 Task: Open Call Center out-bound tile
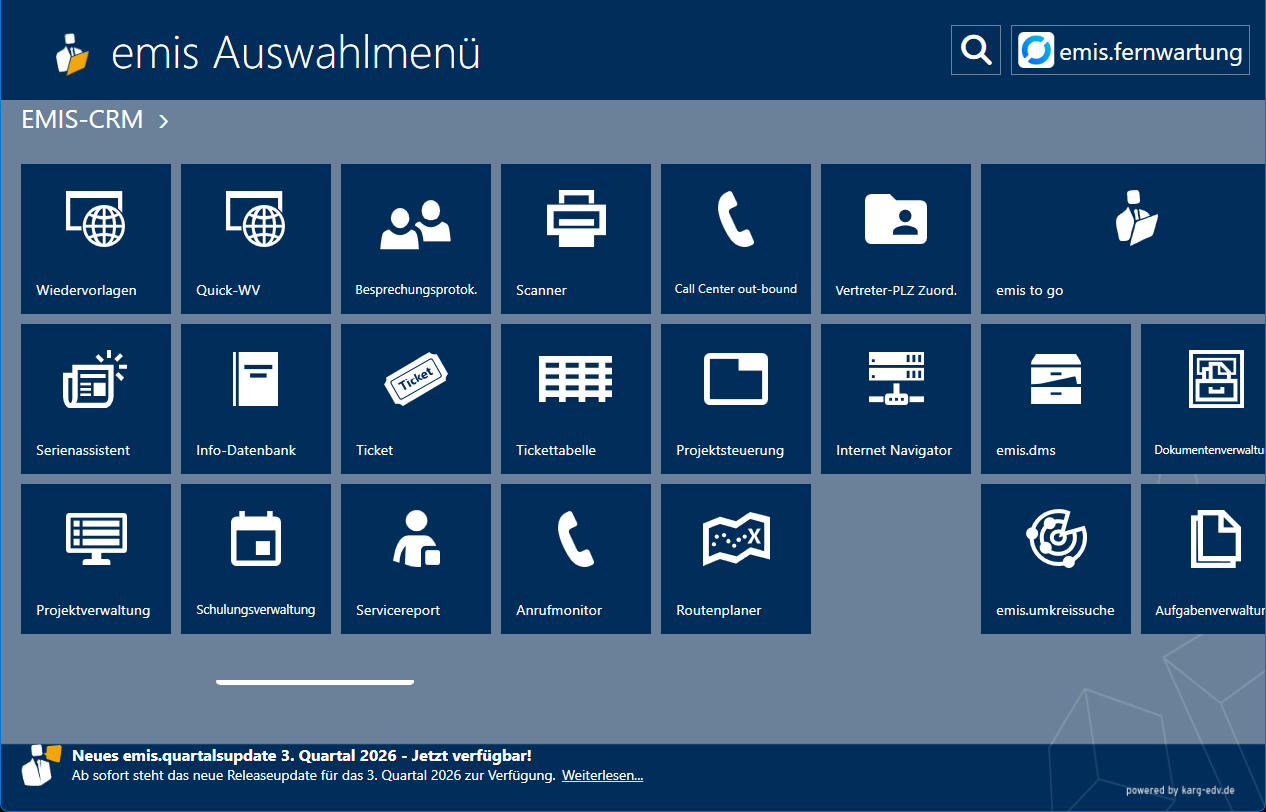[x=736, y=239]
